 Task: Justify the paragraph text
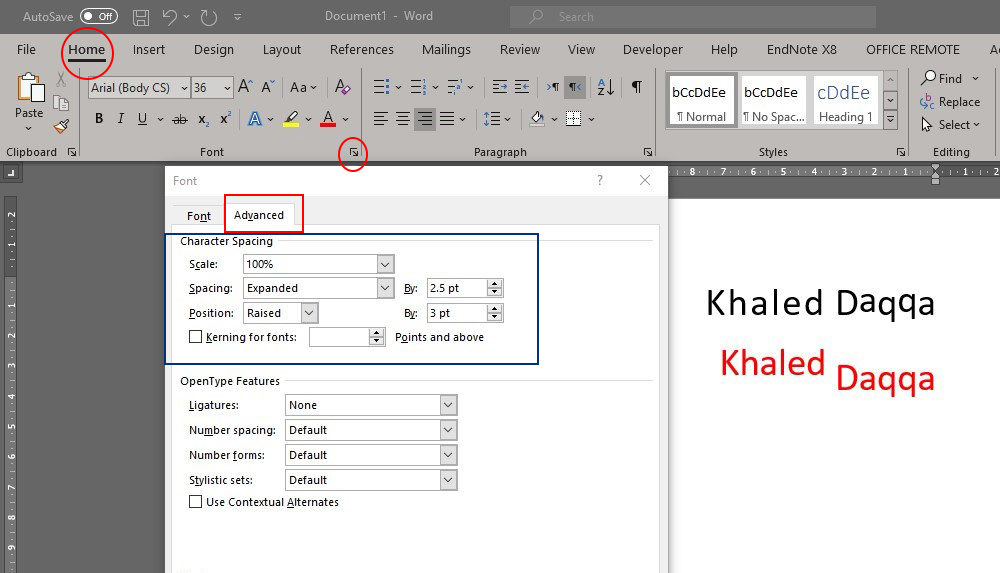click(447, 119)
